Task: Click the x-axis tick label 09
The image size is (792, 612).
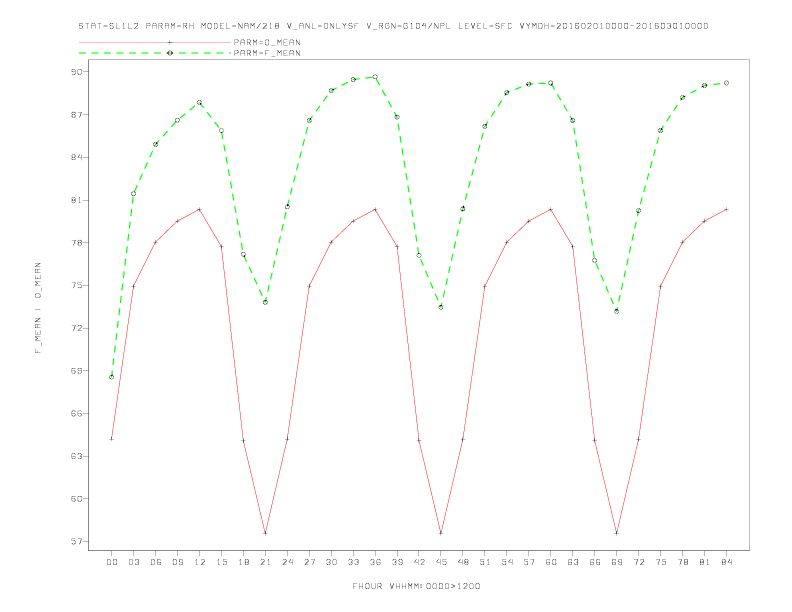Action: tap(178, 562)
